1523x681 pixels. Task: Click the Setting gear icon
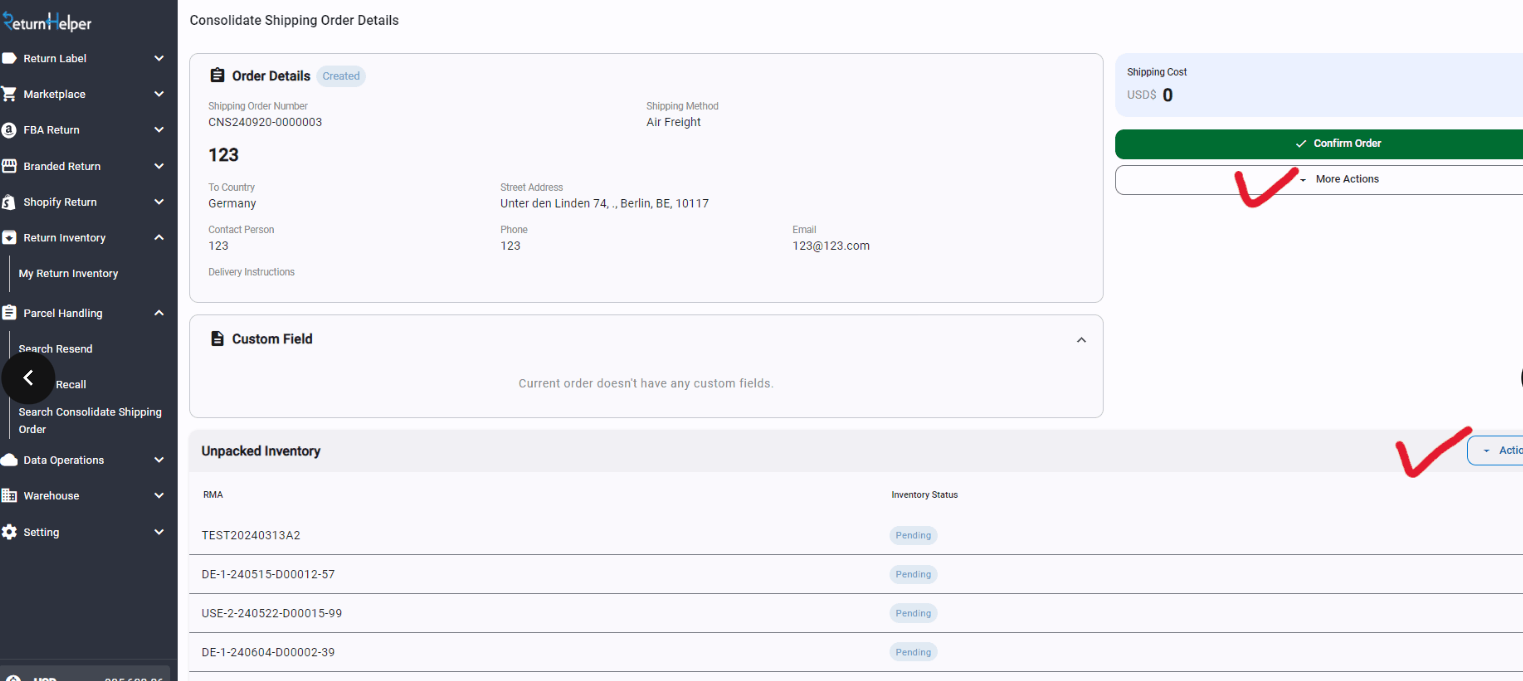pyautogui.click(x=10, y=532)
